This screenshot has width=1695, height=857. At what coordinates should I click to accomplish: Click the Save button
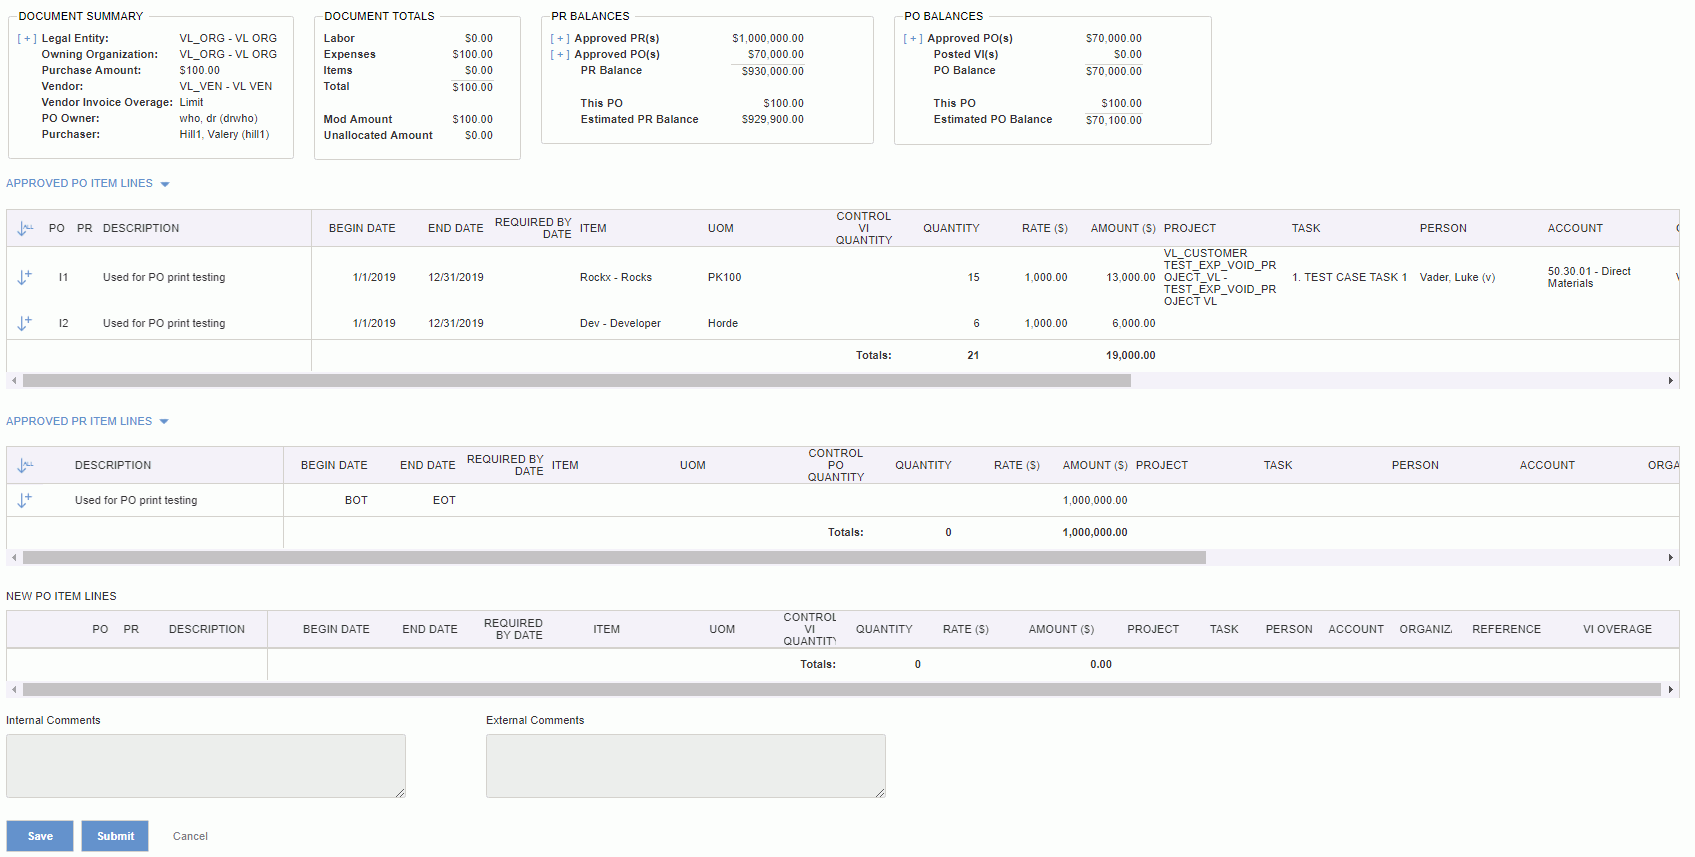click(40, 836)
